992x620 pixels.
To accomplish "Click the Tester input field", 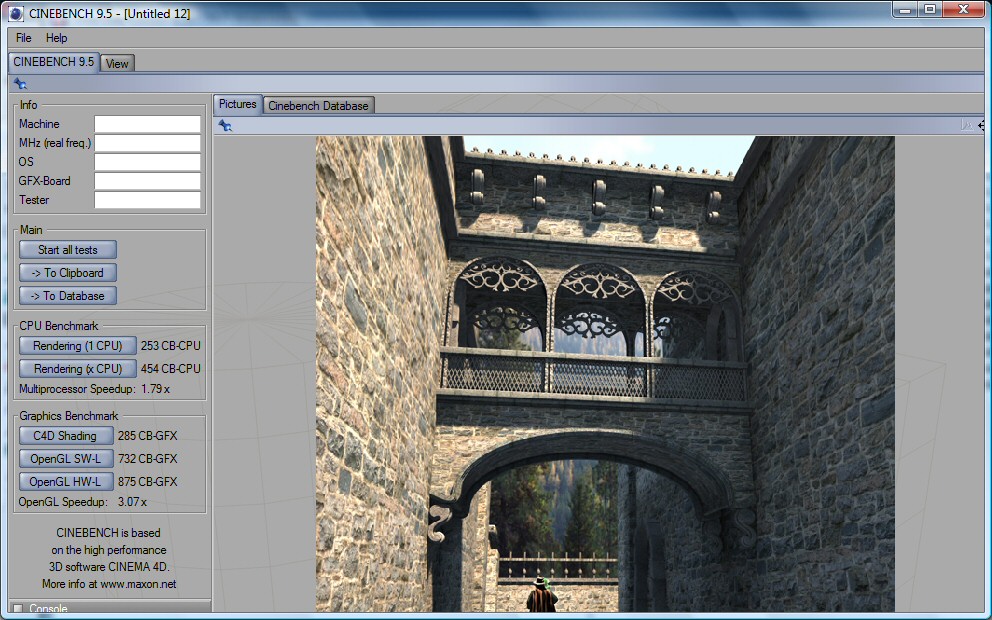I will pyautogui.click(x=147, y=200).
